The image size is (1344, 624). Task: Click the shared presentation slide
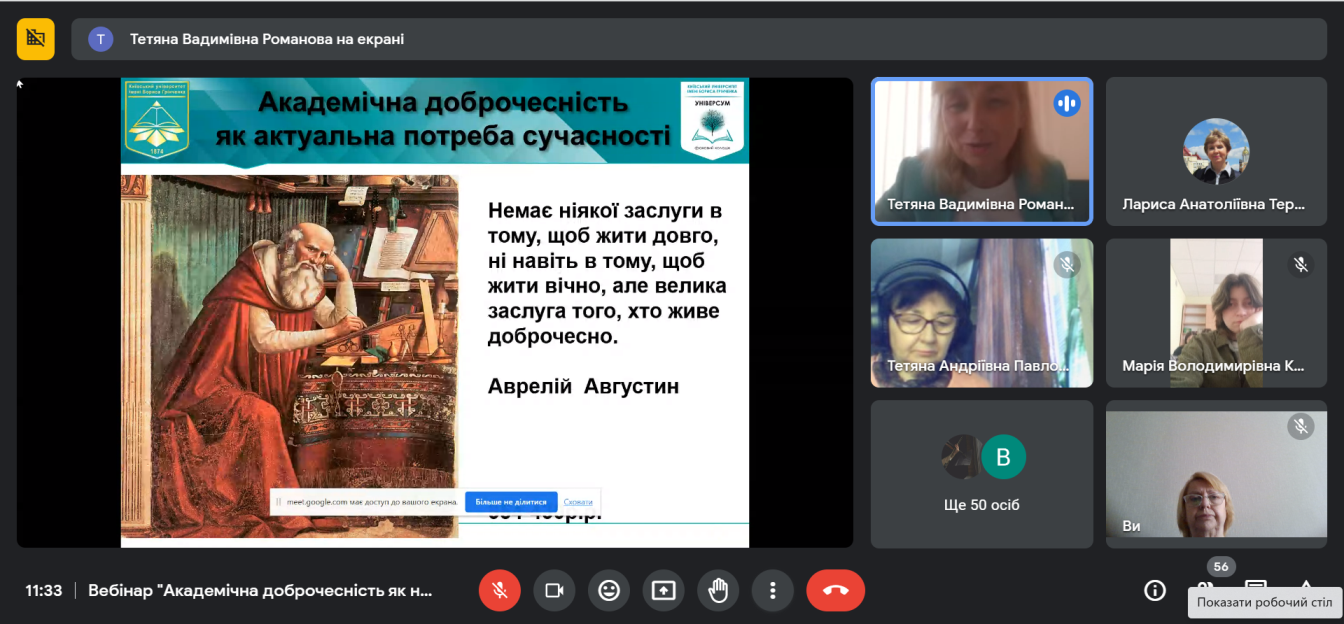(435, 312)
